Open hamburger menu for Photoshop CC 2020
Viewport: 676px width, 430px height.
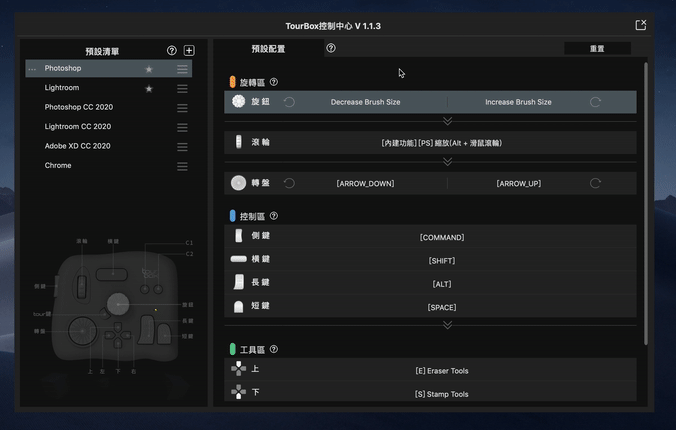click(182, 108)
